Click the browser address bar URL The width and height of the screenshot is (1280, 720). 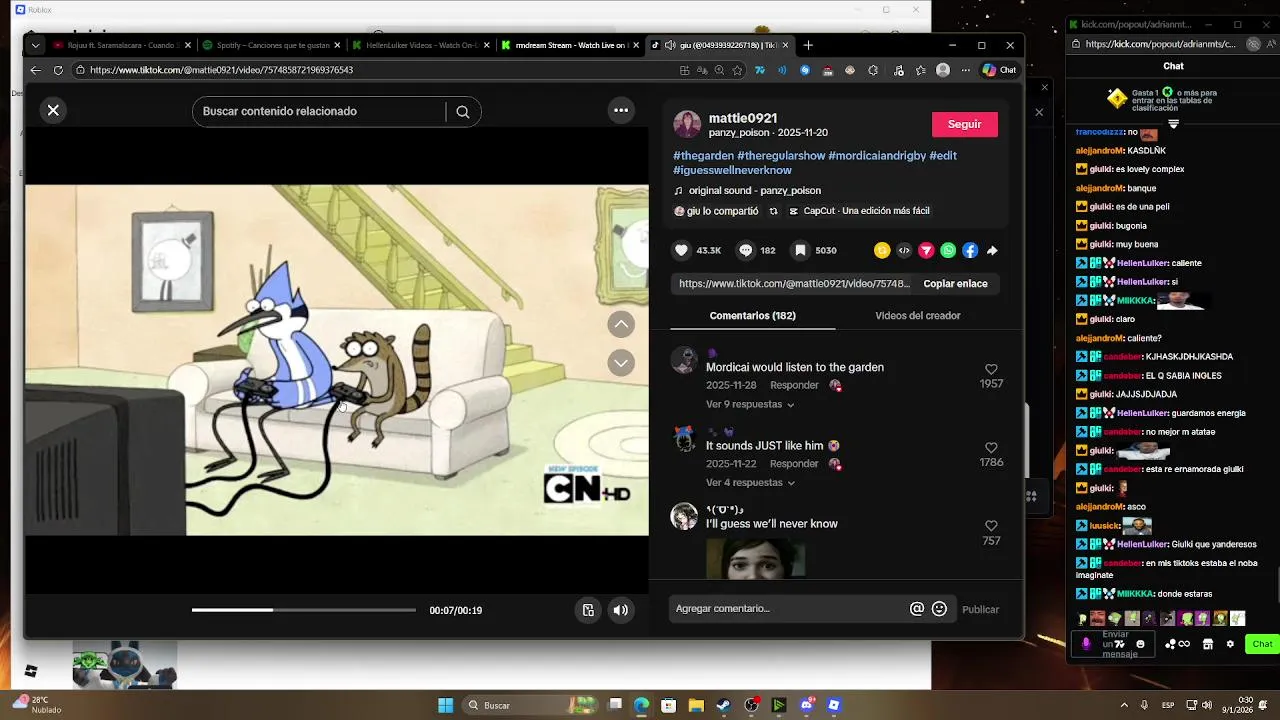pyautogui.click(x=221, y=70)
